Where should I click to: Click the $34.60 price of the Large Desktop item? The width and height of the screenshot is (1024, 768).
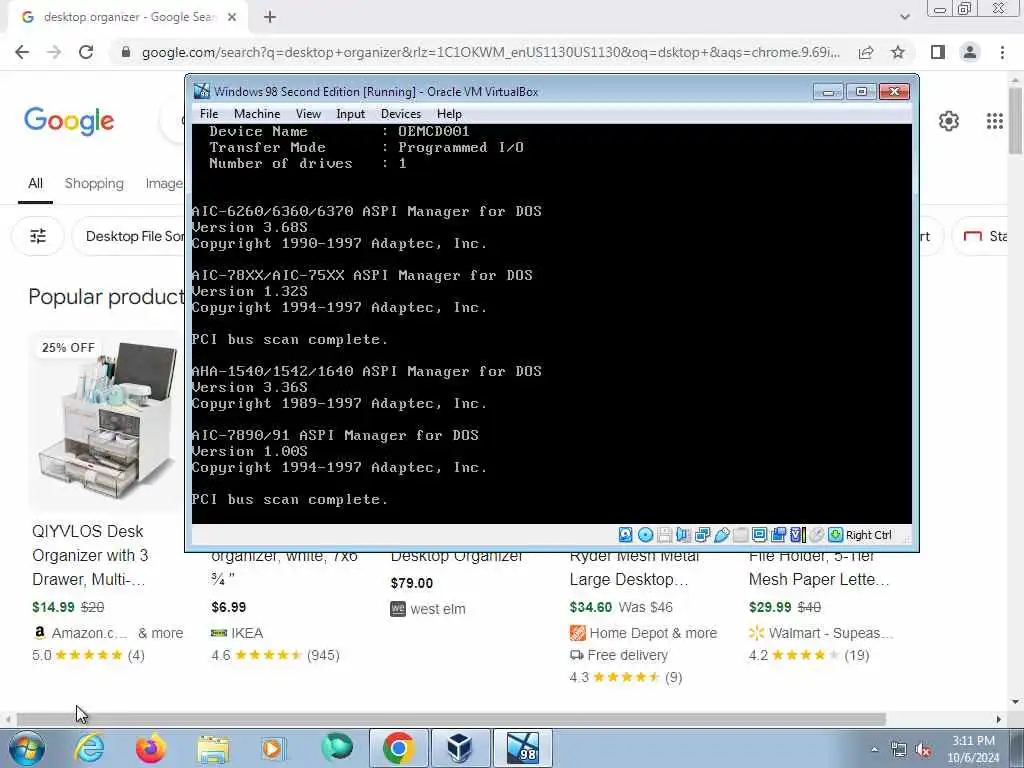click(590, 607)
